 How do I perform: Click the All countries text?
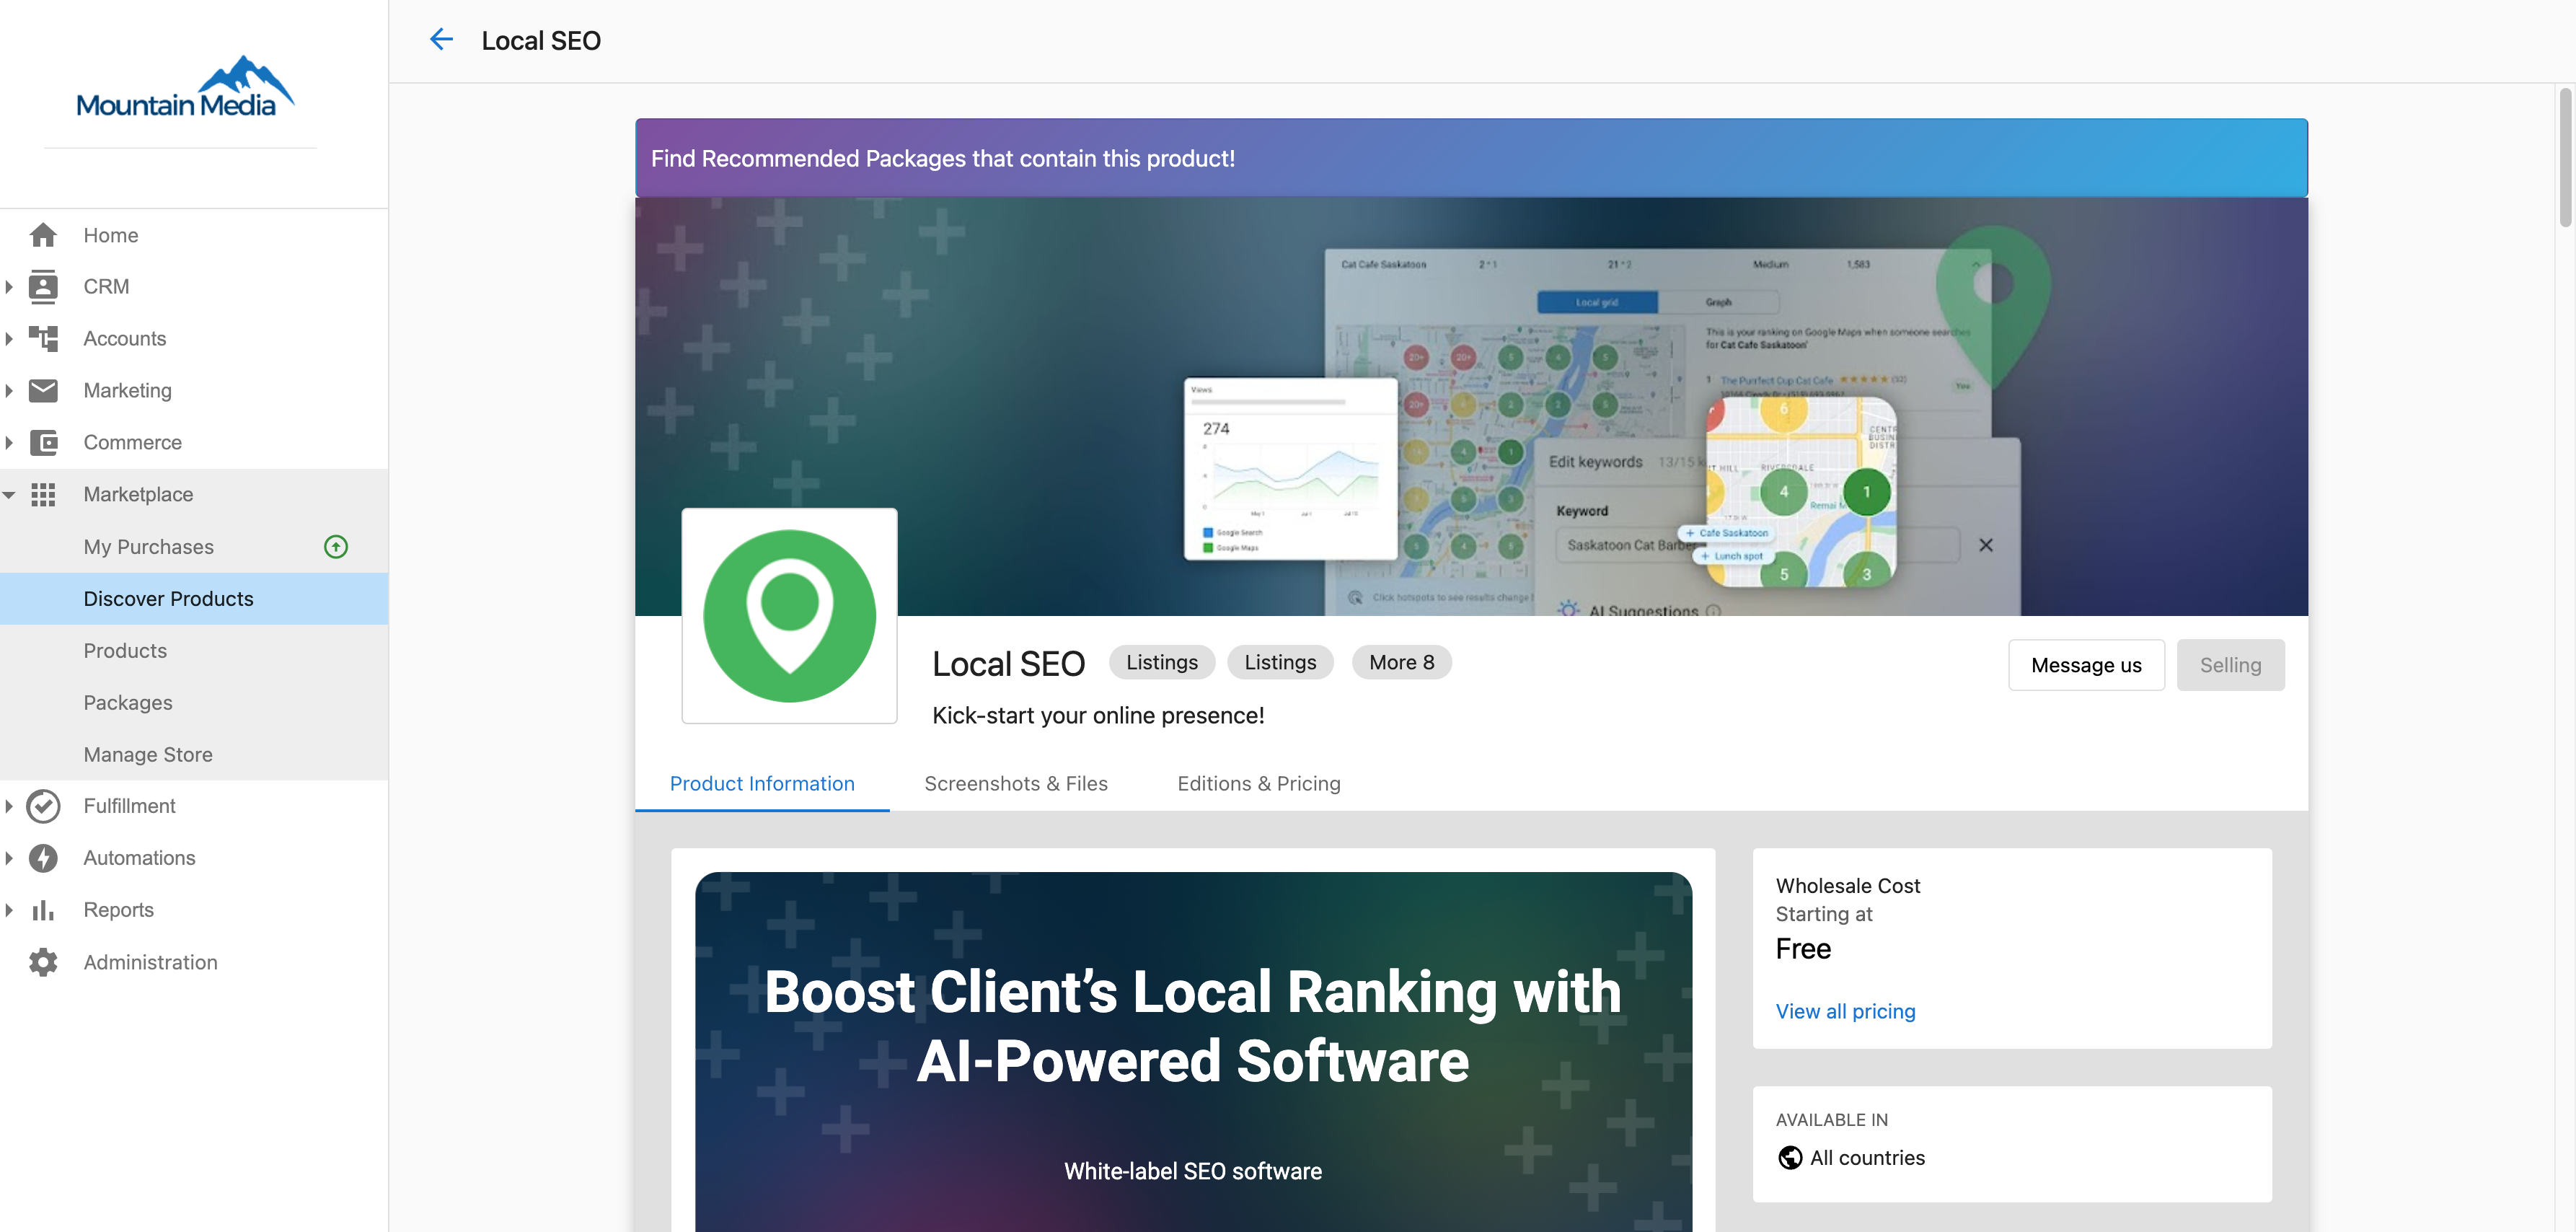pos(1867,1158)
